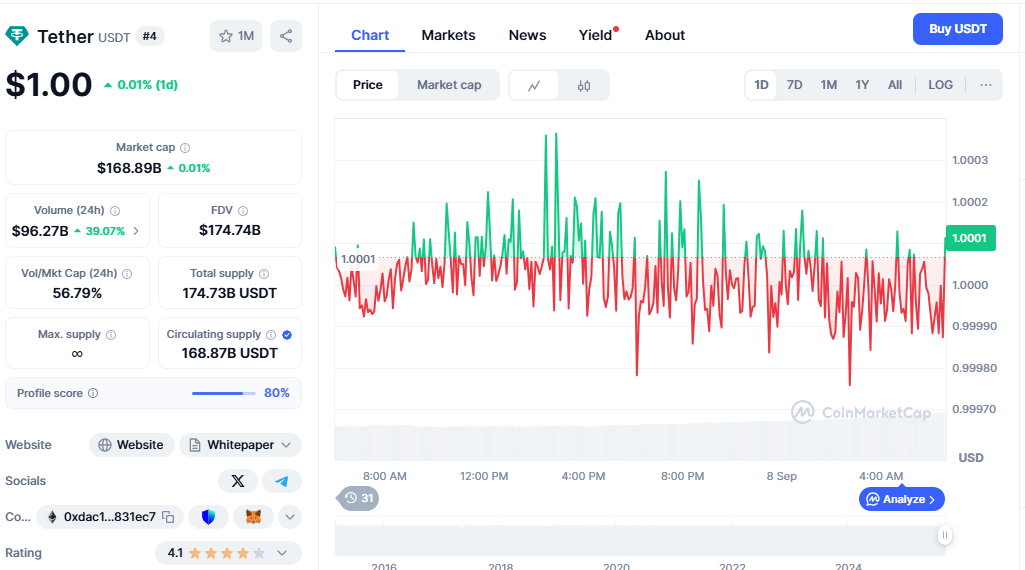Click the 8 Sep date axis label
The image size is (1025, 570).
(x=781, y=476)
